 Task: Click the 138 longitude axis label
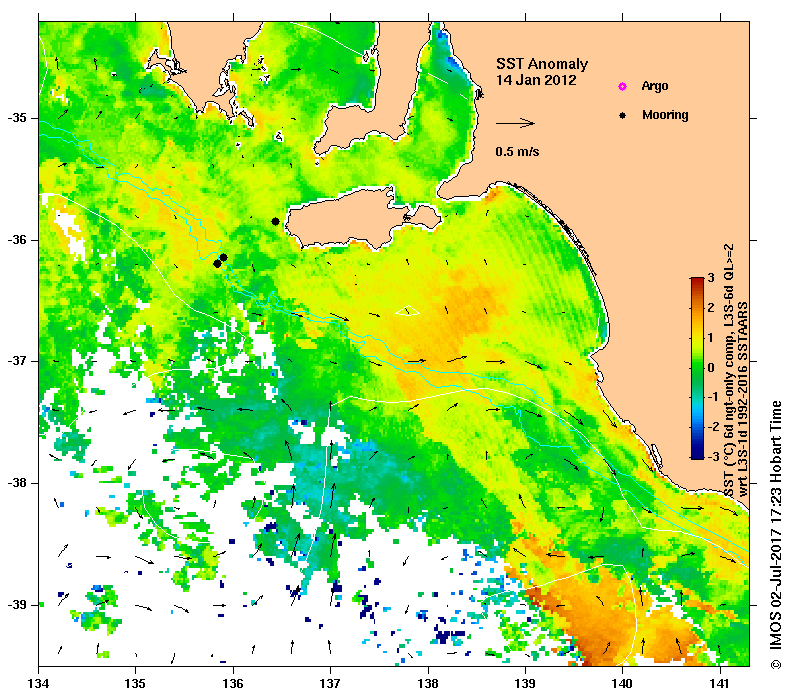[428, 684]
